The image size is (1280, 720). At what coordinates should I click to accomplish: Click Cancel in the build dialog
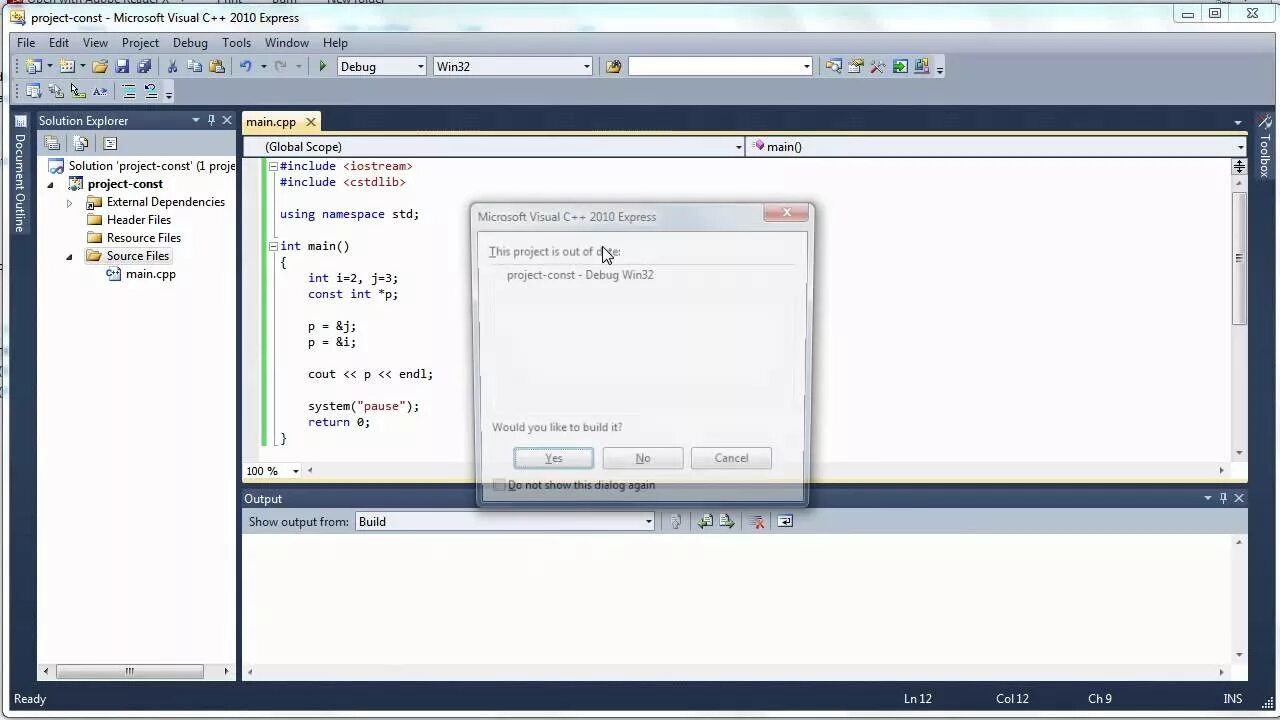731,458
